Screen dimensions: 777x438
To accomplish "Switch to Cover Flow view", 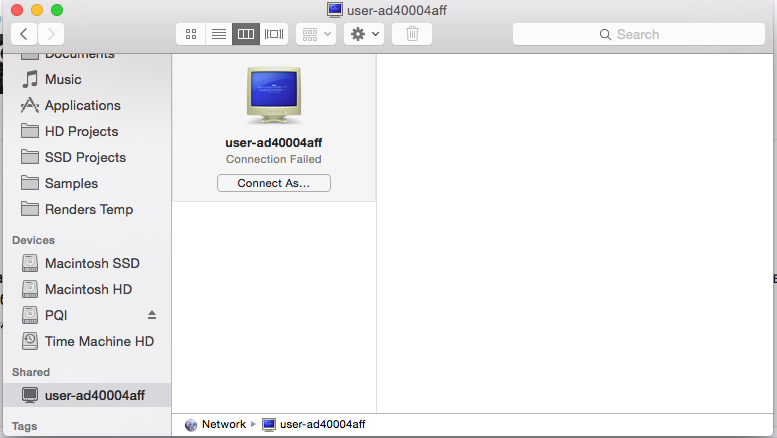I will [x=274, y=34].
